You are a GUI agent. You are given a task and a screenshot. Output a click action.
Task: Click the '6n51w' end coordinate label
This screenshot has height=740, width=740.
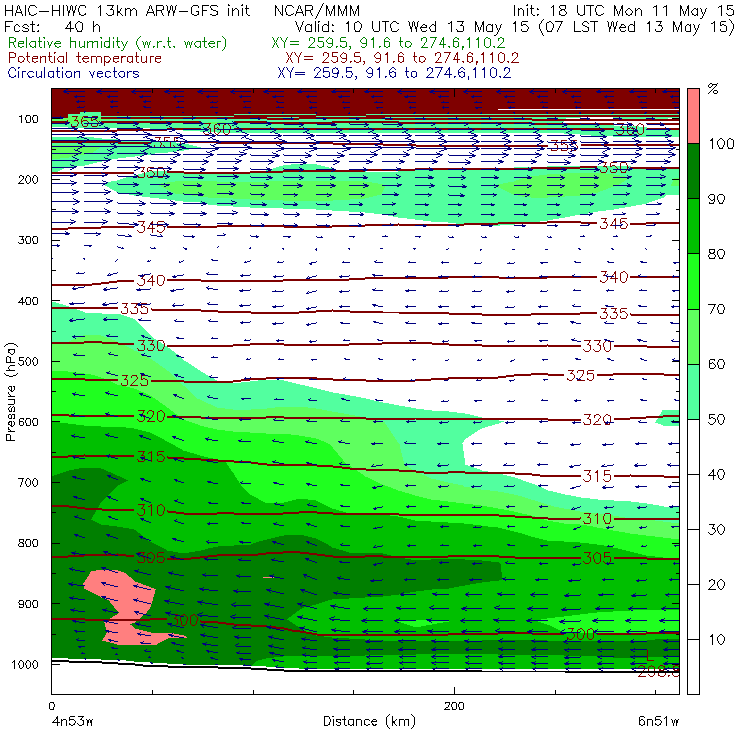[658, 722]
